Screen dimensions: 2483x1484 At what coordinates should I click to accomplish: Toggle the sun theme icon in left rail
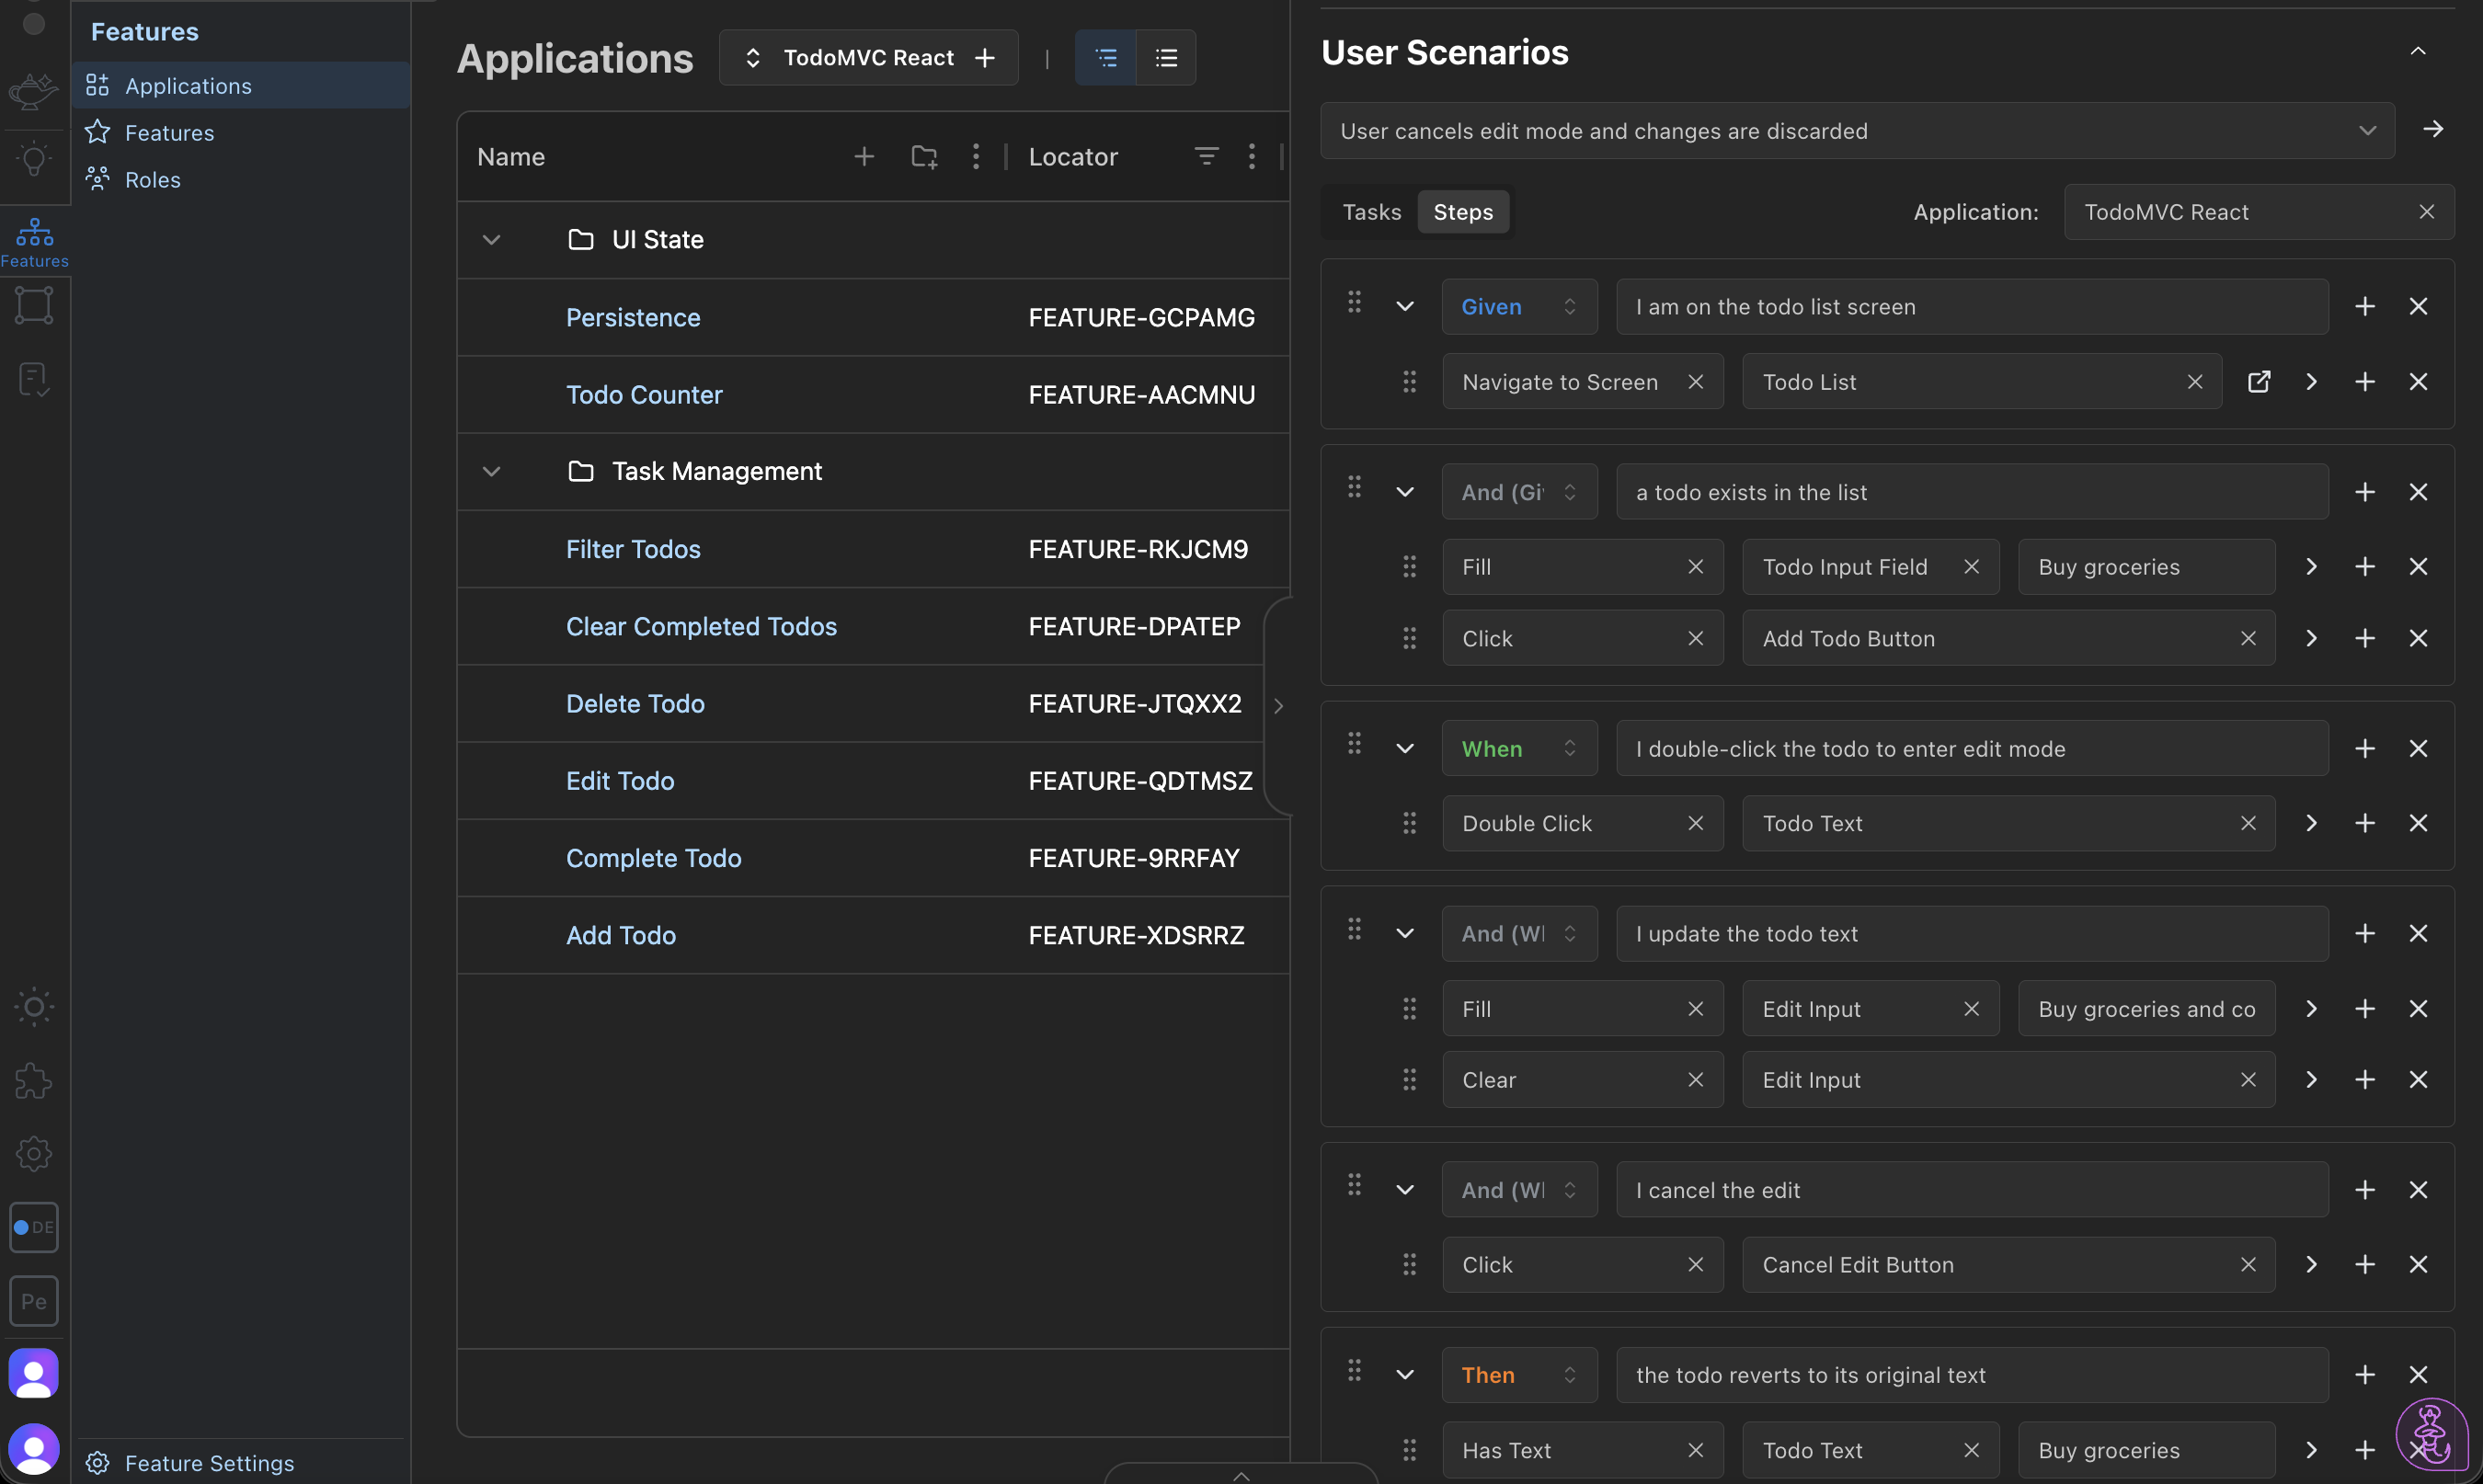[x=33, y=1007]
